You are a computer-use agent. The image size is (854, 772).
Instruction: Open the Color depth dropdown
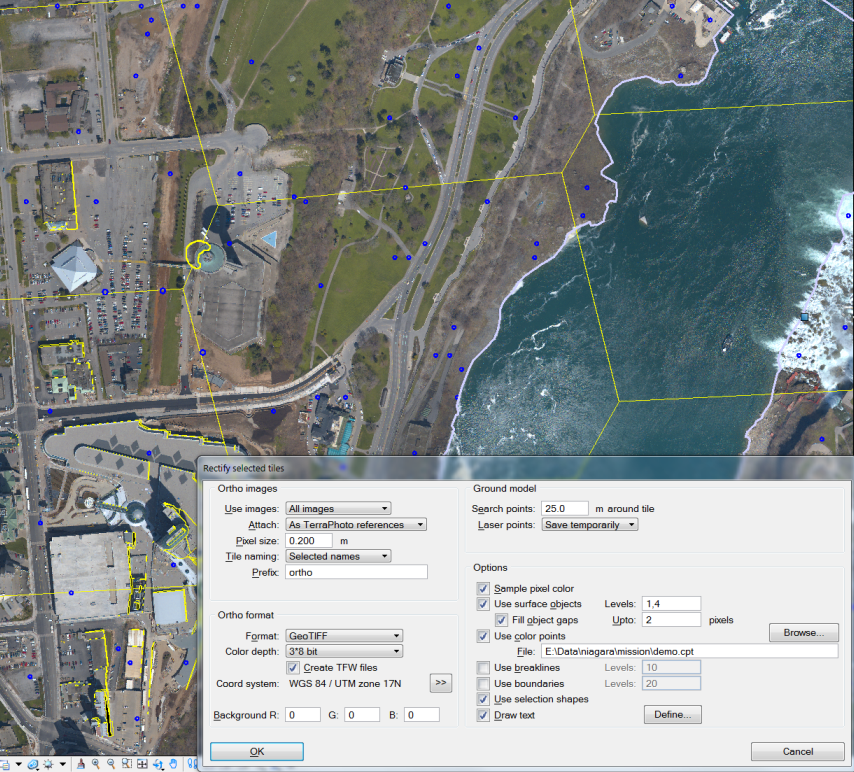tap(344, 651)
